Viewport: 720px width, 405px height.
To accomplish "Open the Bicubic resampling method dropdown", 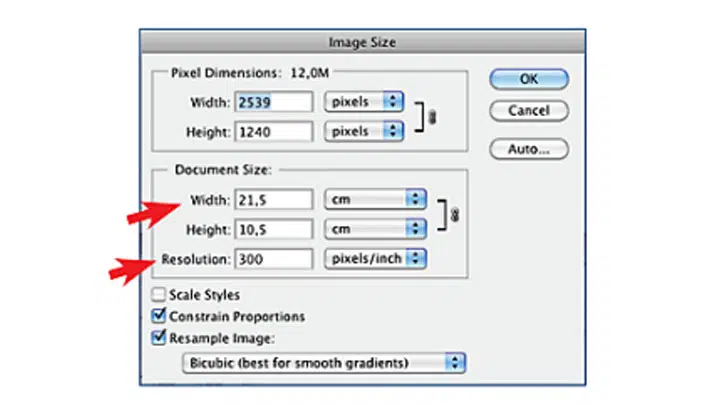I will [x=324, y=363].
